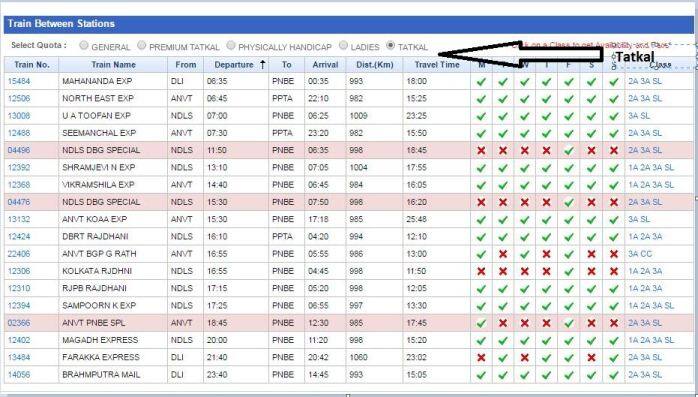Click Friday green check of train 04496
Screen dimensions: 698x397
568,150
